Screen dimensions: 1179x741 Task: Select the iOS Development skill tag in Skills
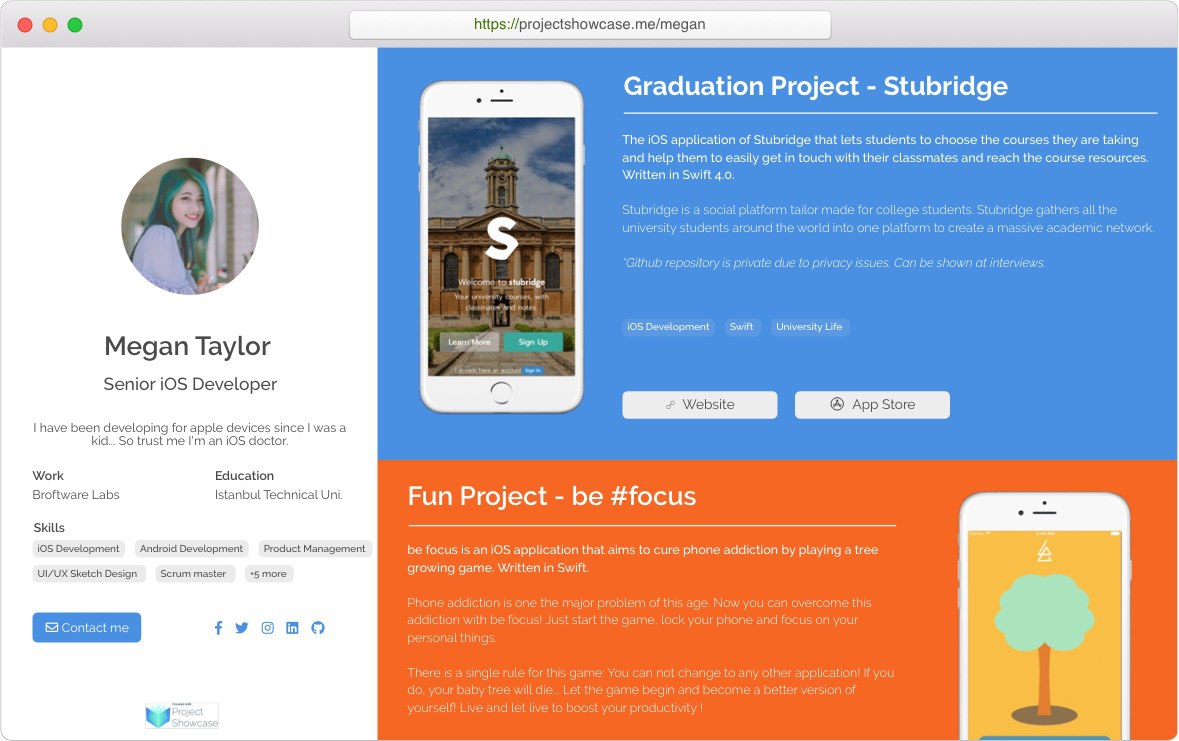pos(78,548)
